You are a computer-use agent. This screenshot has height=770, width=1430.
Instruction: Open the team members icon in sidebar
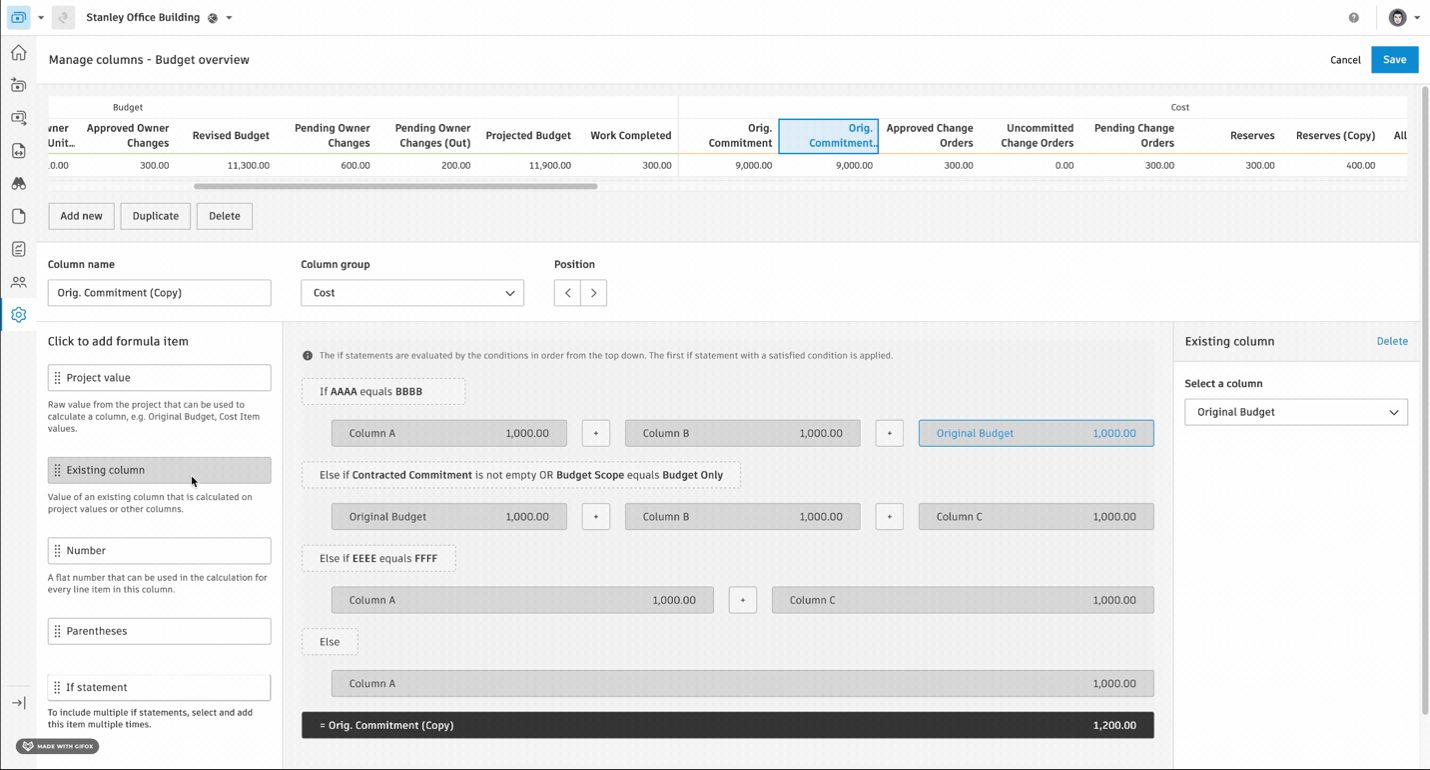[x=18, y=281]
